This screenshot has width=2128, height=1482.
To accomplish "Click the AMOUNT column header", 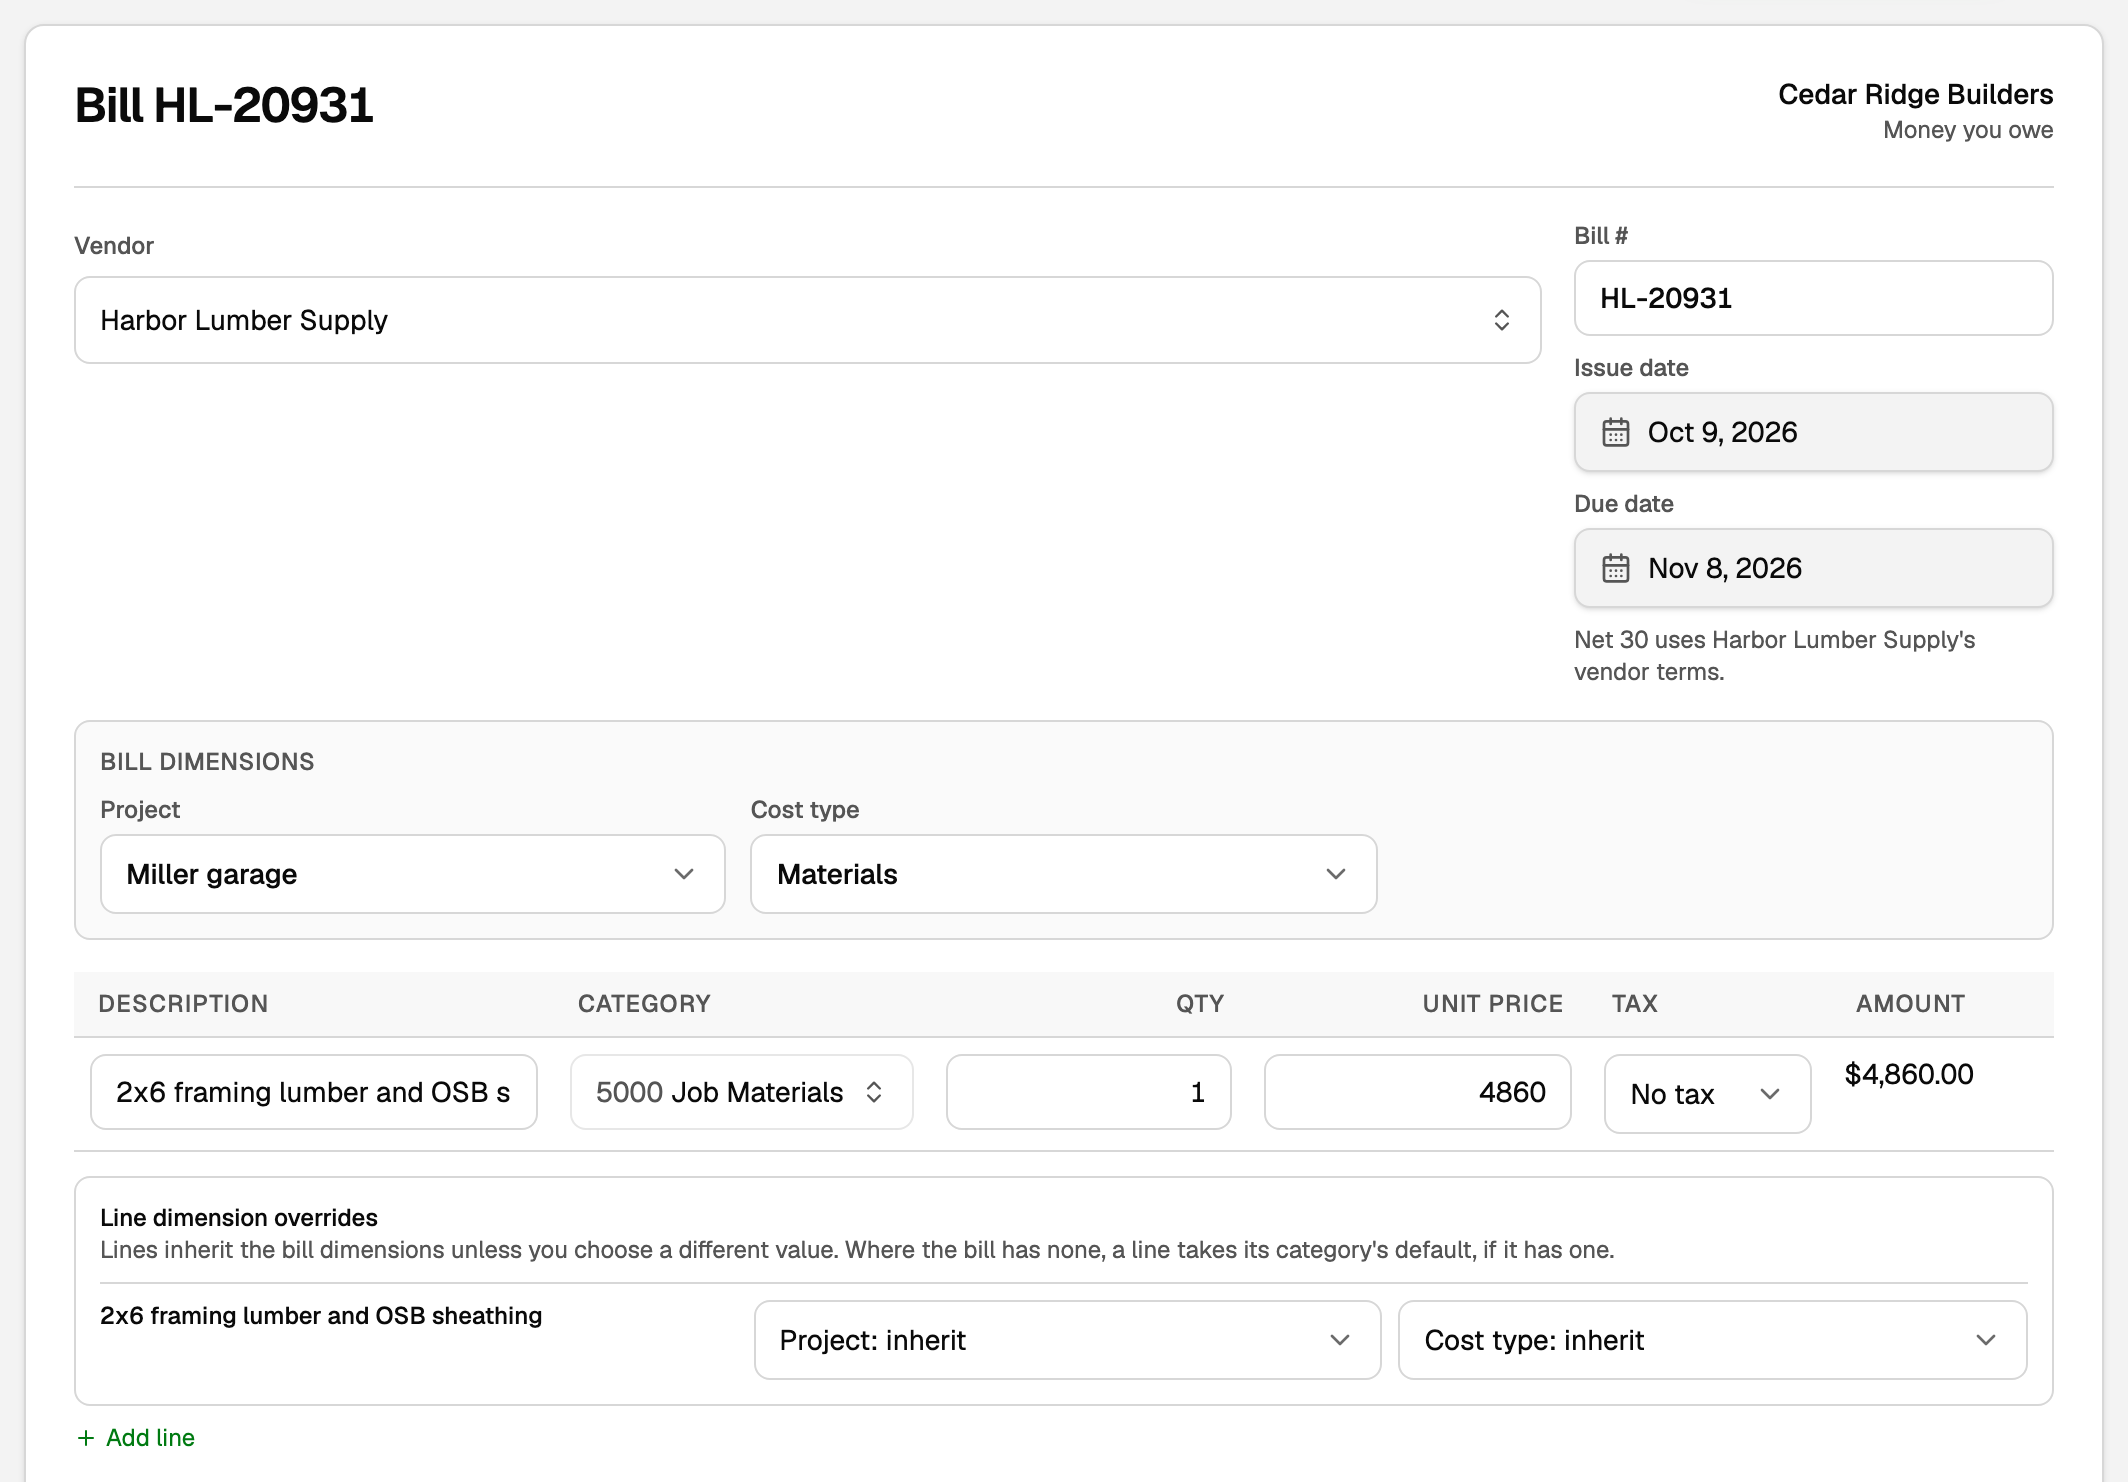I will [1910, 1004].
